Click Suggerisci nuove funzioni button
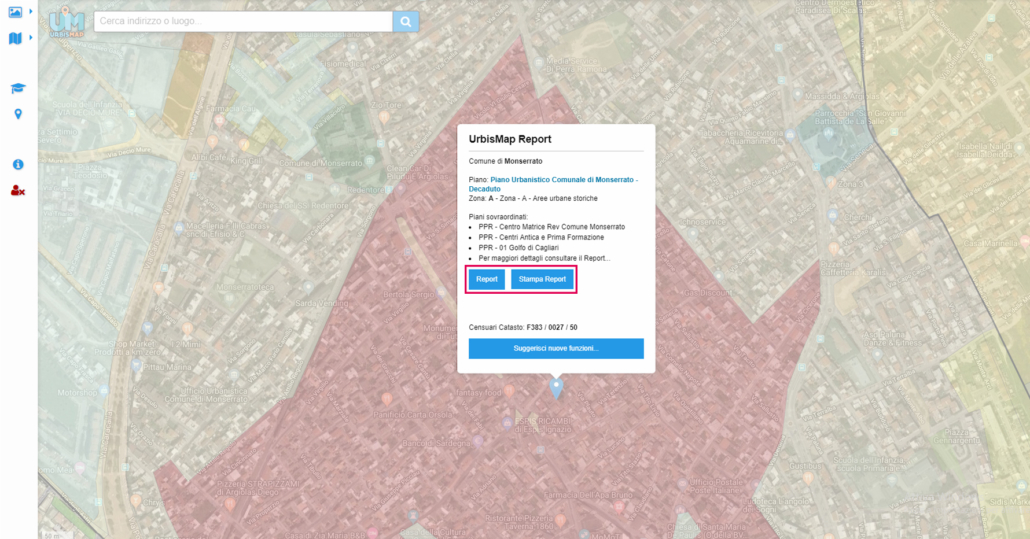1030x539 pixels. [556, 349]
